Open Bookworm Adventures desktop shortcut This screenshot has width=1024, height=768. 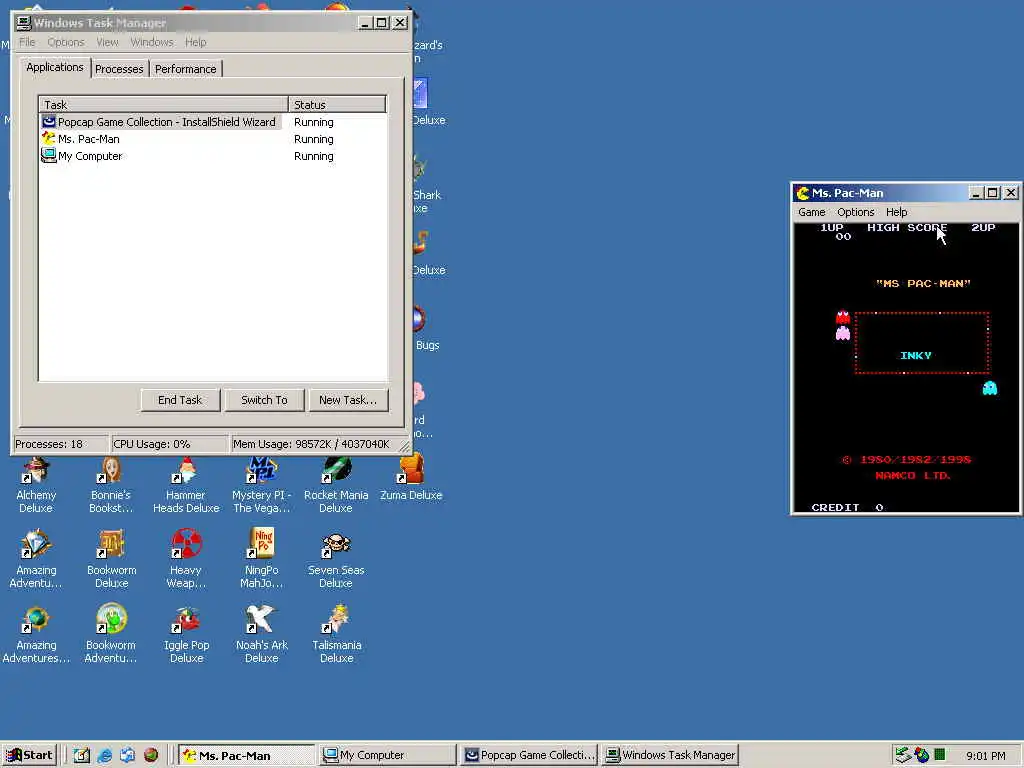[111, 635]
